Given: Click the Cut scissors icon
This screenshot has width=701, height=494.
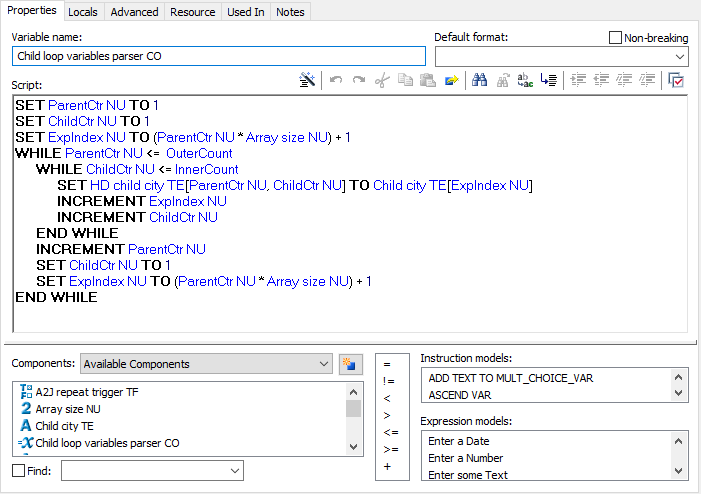Looking at the screenshot, I should coord(382,80).
